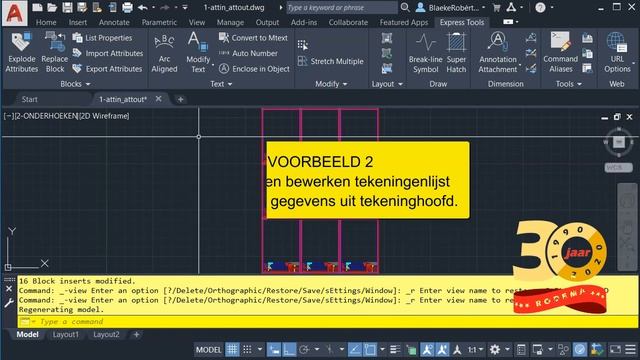Toggle Lineweight display in status bar
Image resolution: width=640 pixels, height=360 pixels.
pyautogui.click(x=395, y=350)
